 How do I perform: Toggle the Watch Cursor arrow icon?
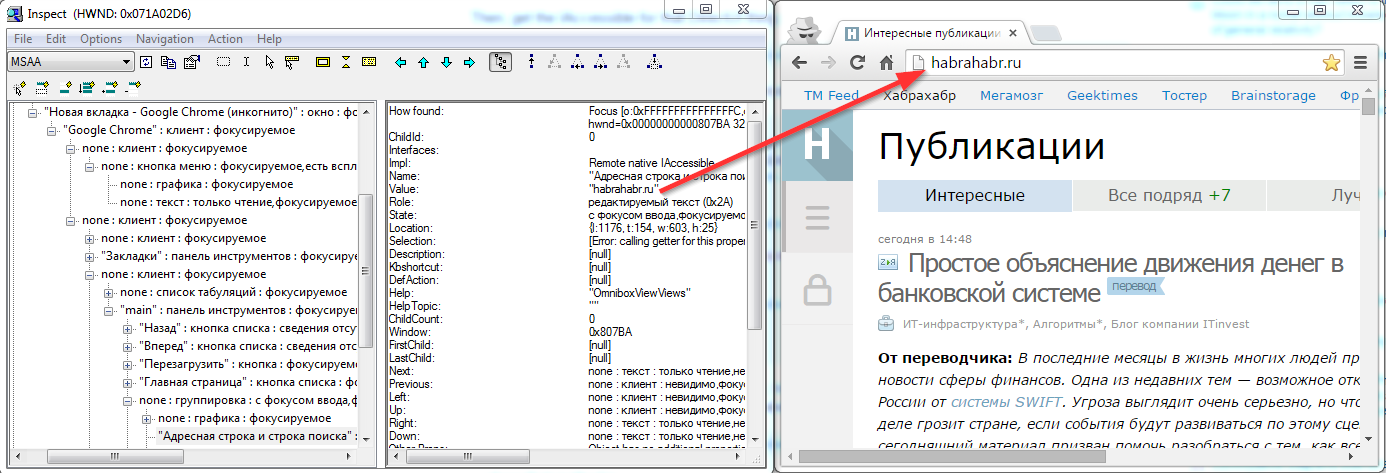[269, 62]
